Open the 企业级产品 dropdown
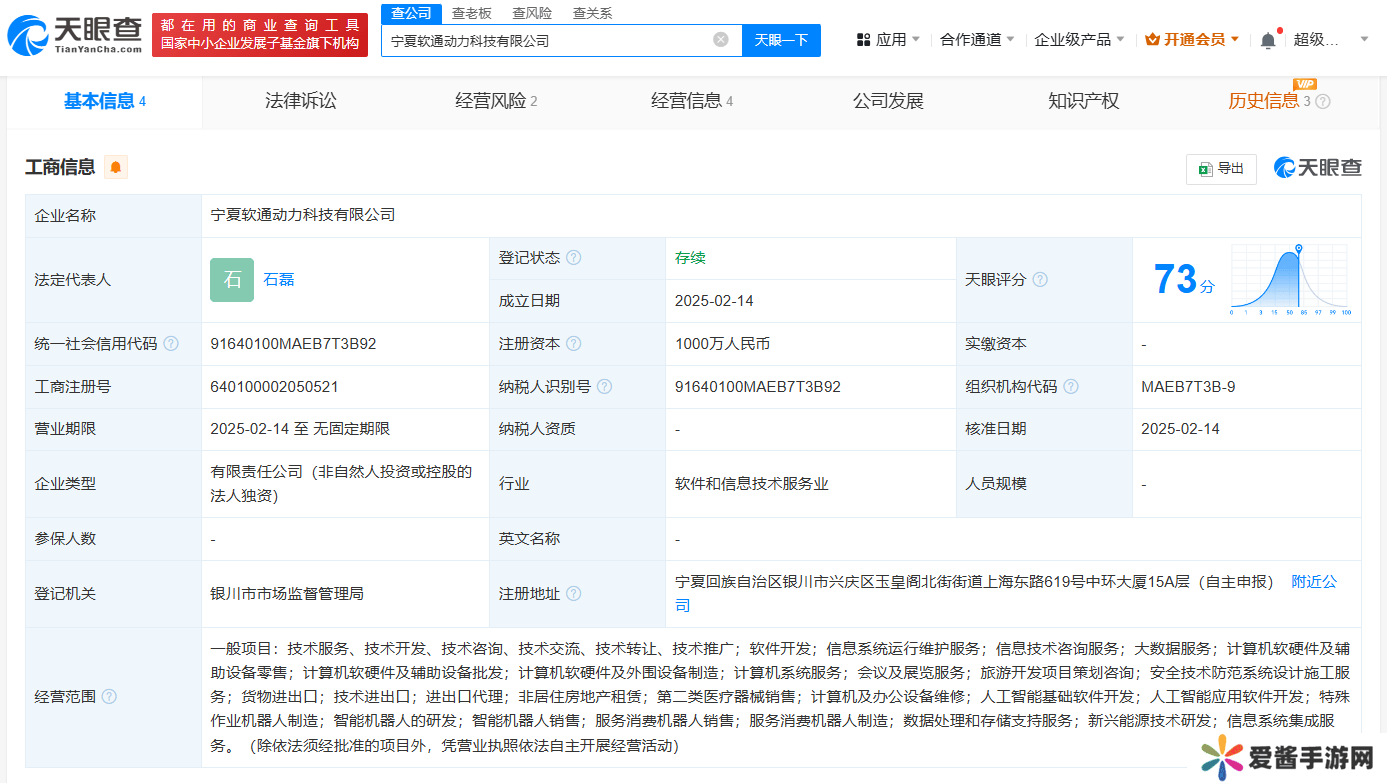 [x=1078, y=40]
